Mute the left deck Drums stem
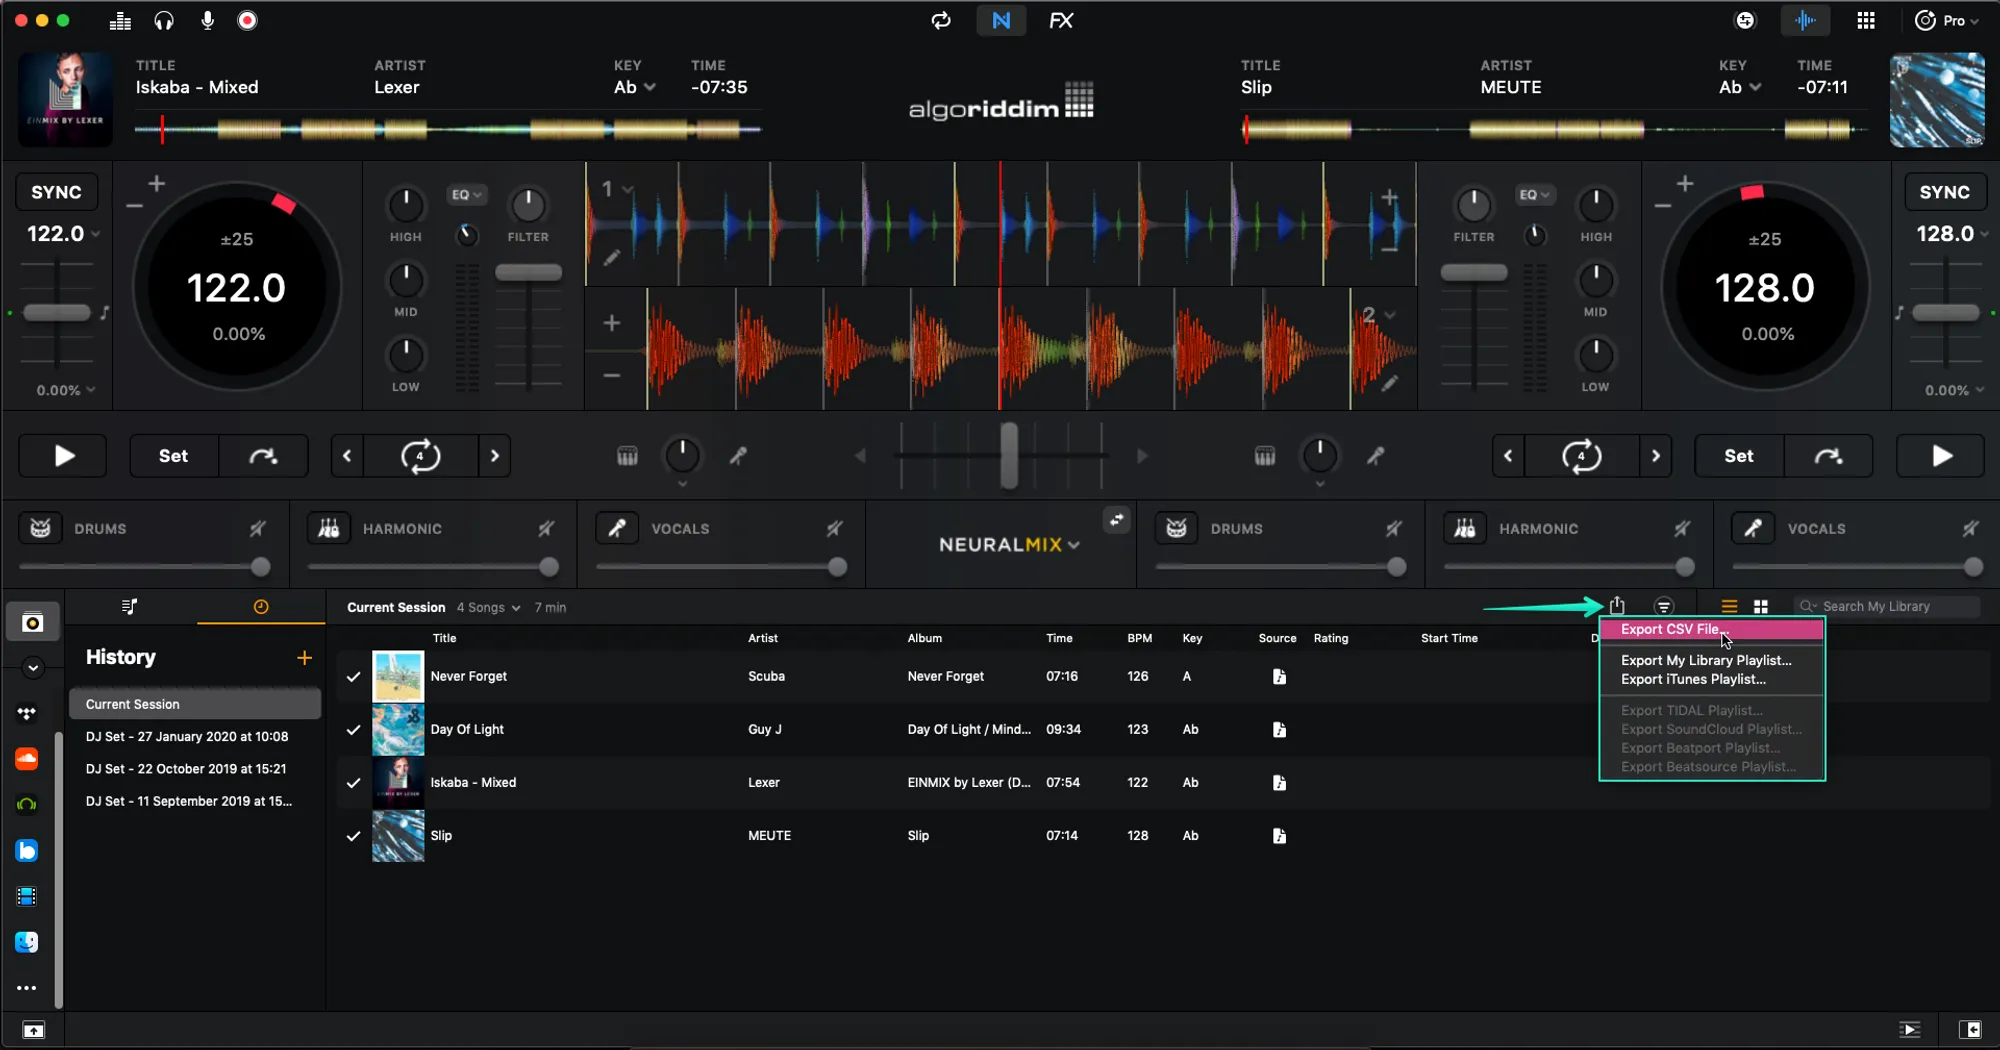 [x=257, y=529]
